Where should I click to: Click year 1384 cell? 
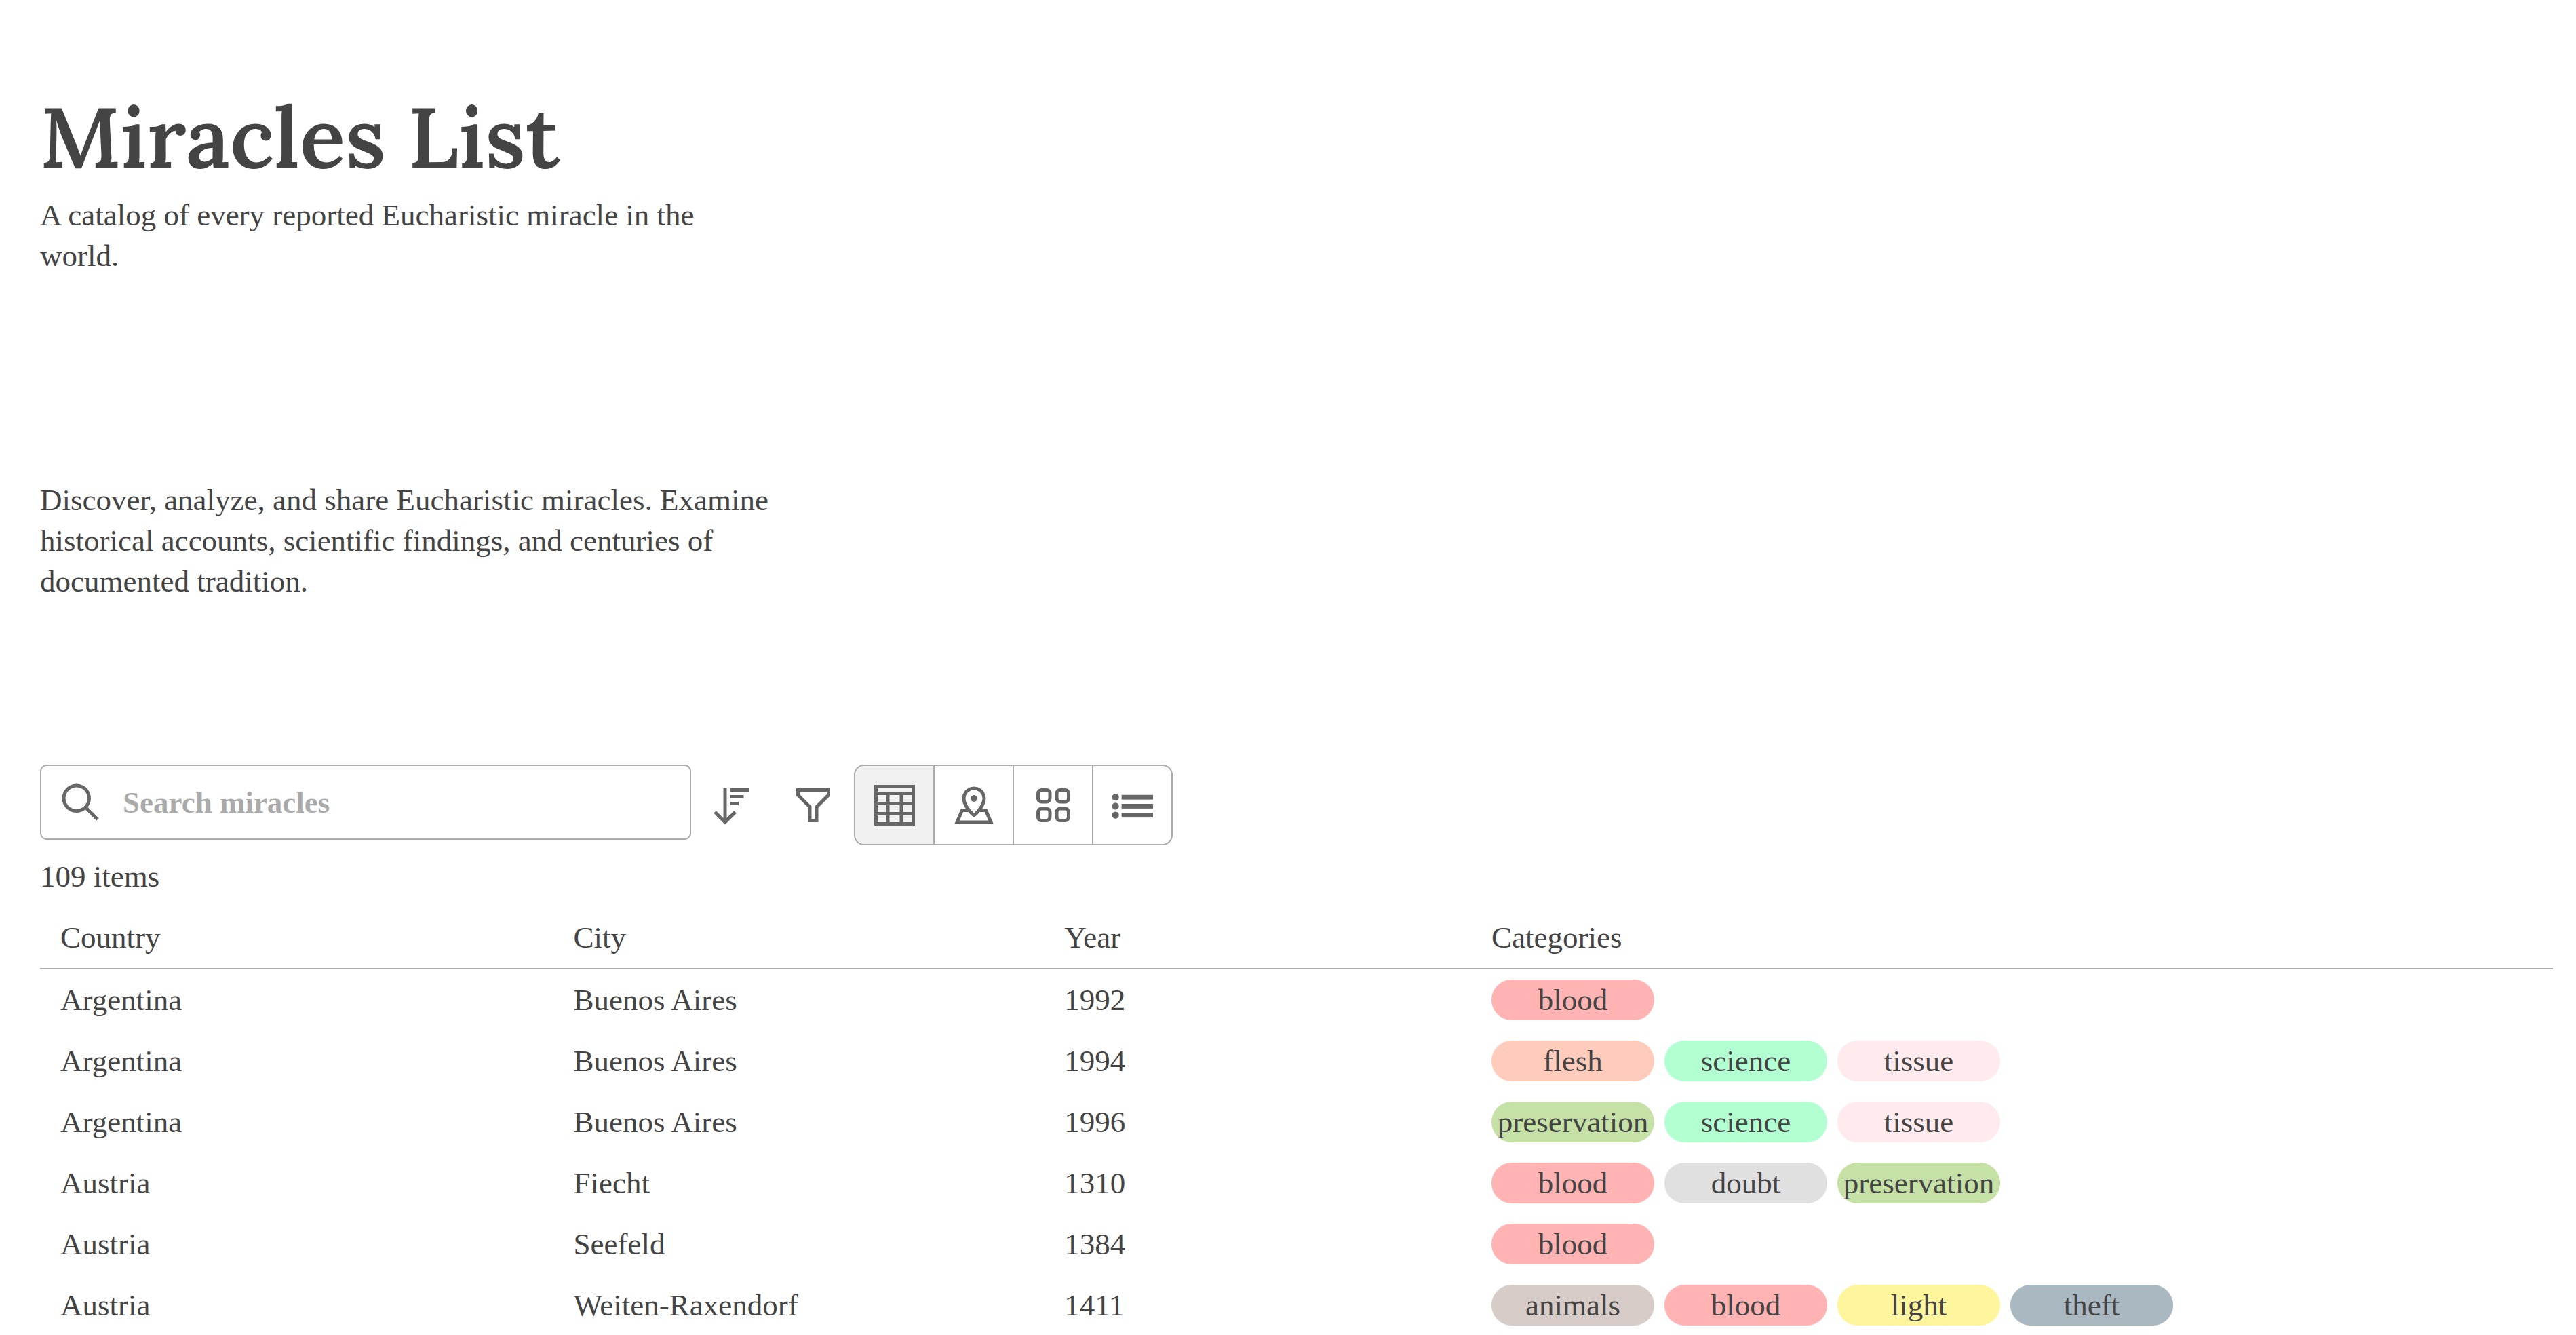coord(1094,1244)
